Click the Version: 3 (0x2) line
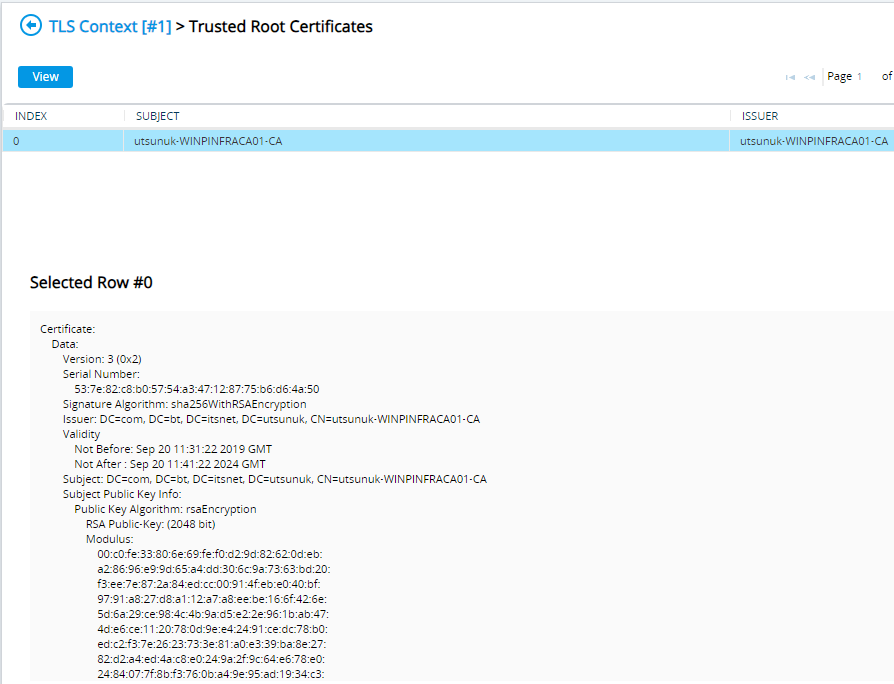Image resolution: width=894 pixels, height=684 pixels. (102, 359)
